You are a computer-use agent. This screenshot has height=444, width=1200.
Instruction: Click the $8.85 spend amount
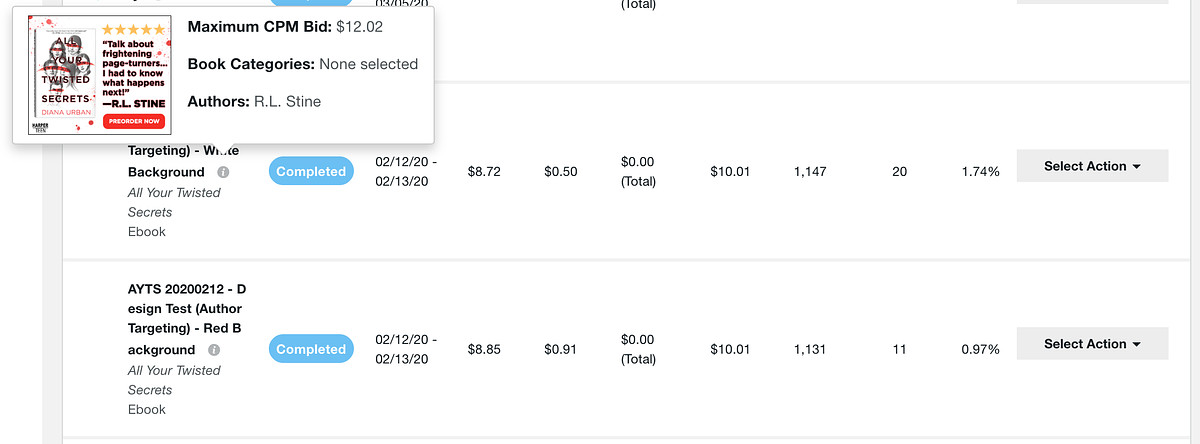(x=484, y=349)
